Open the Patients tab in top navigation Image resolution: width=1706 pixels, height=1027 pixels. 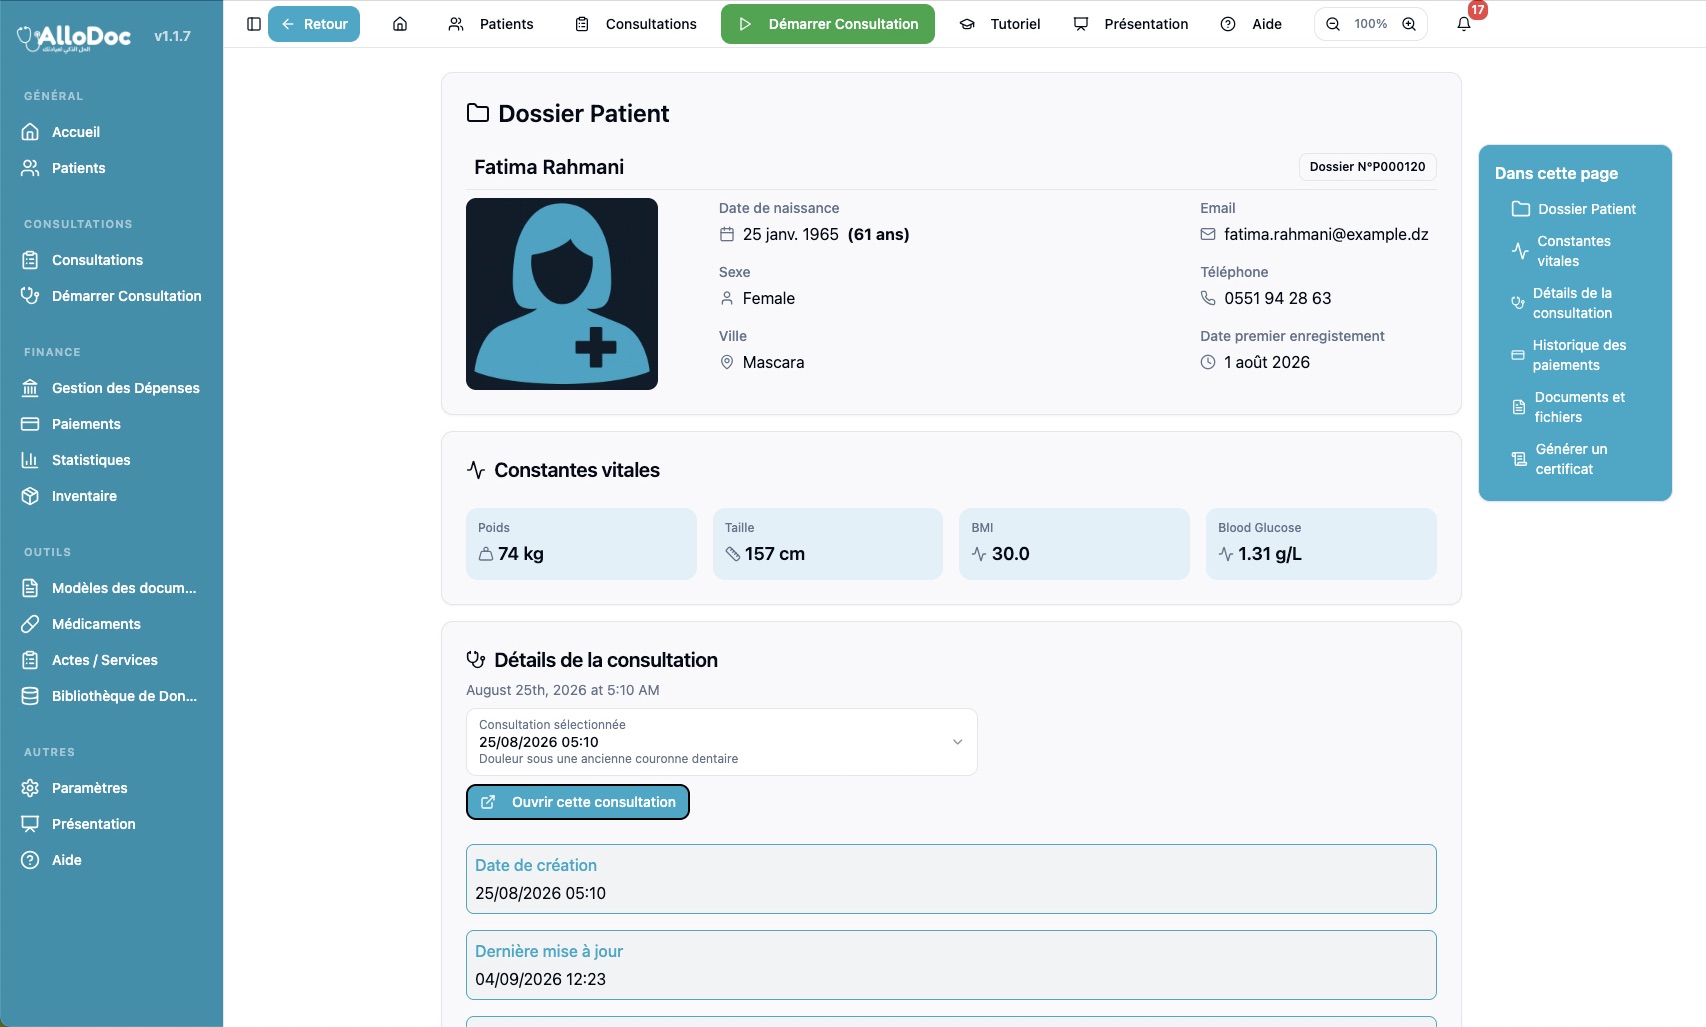click(x=491, y=24)
